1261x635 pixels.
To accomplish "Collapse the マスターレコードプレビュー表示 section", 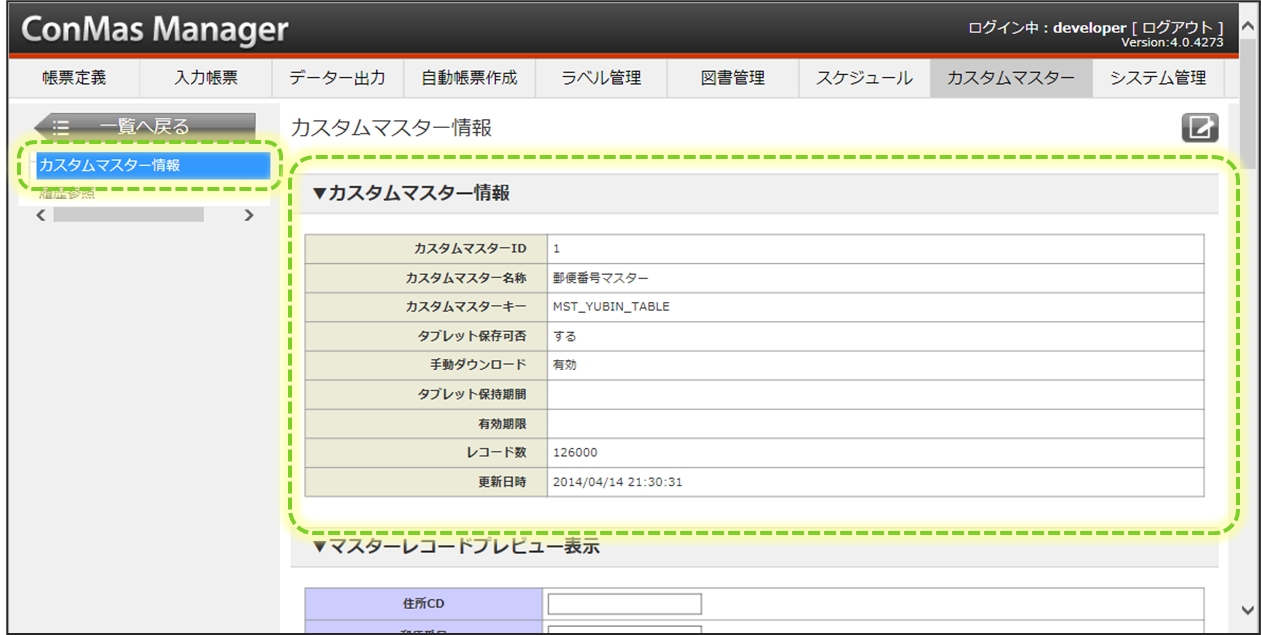I will pos(320,546).
